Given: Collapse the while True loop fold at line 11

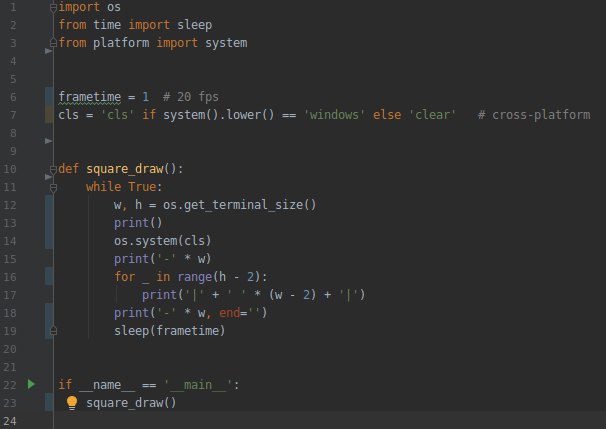Looking at the screenshot, I should coord(53,188).
